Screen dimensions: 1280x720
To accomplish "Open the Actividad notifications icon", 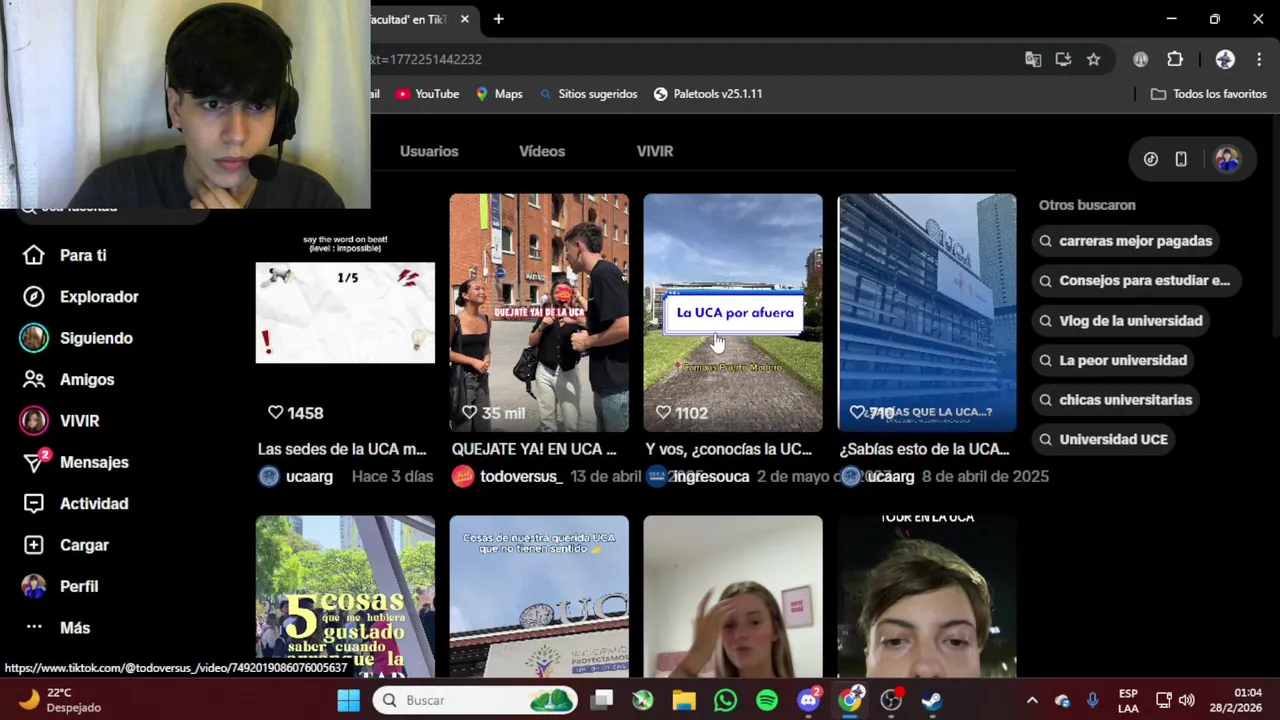I will pos(34,504).
